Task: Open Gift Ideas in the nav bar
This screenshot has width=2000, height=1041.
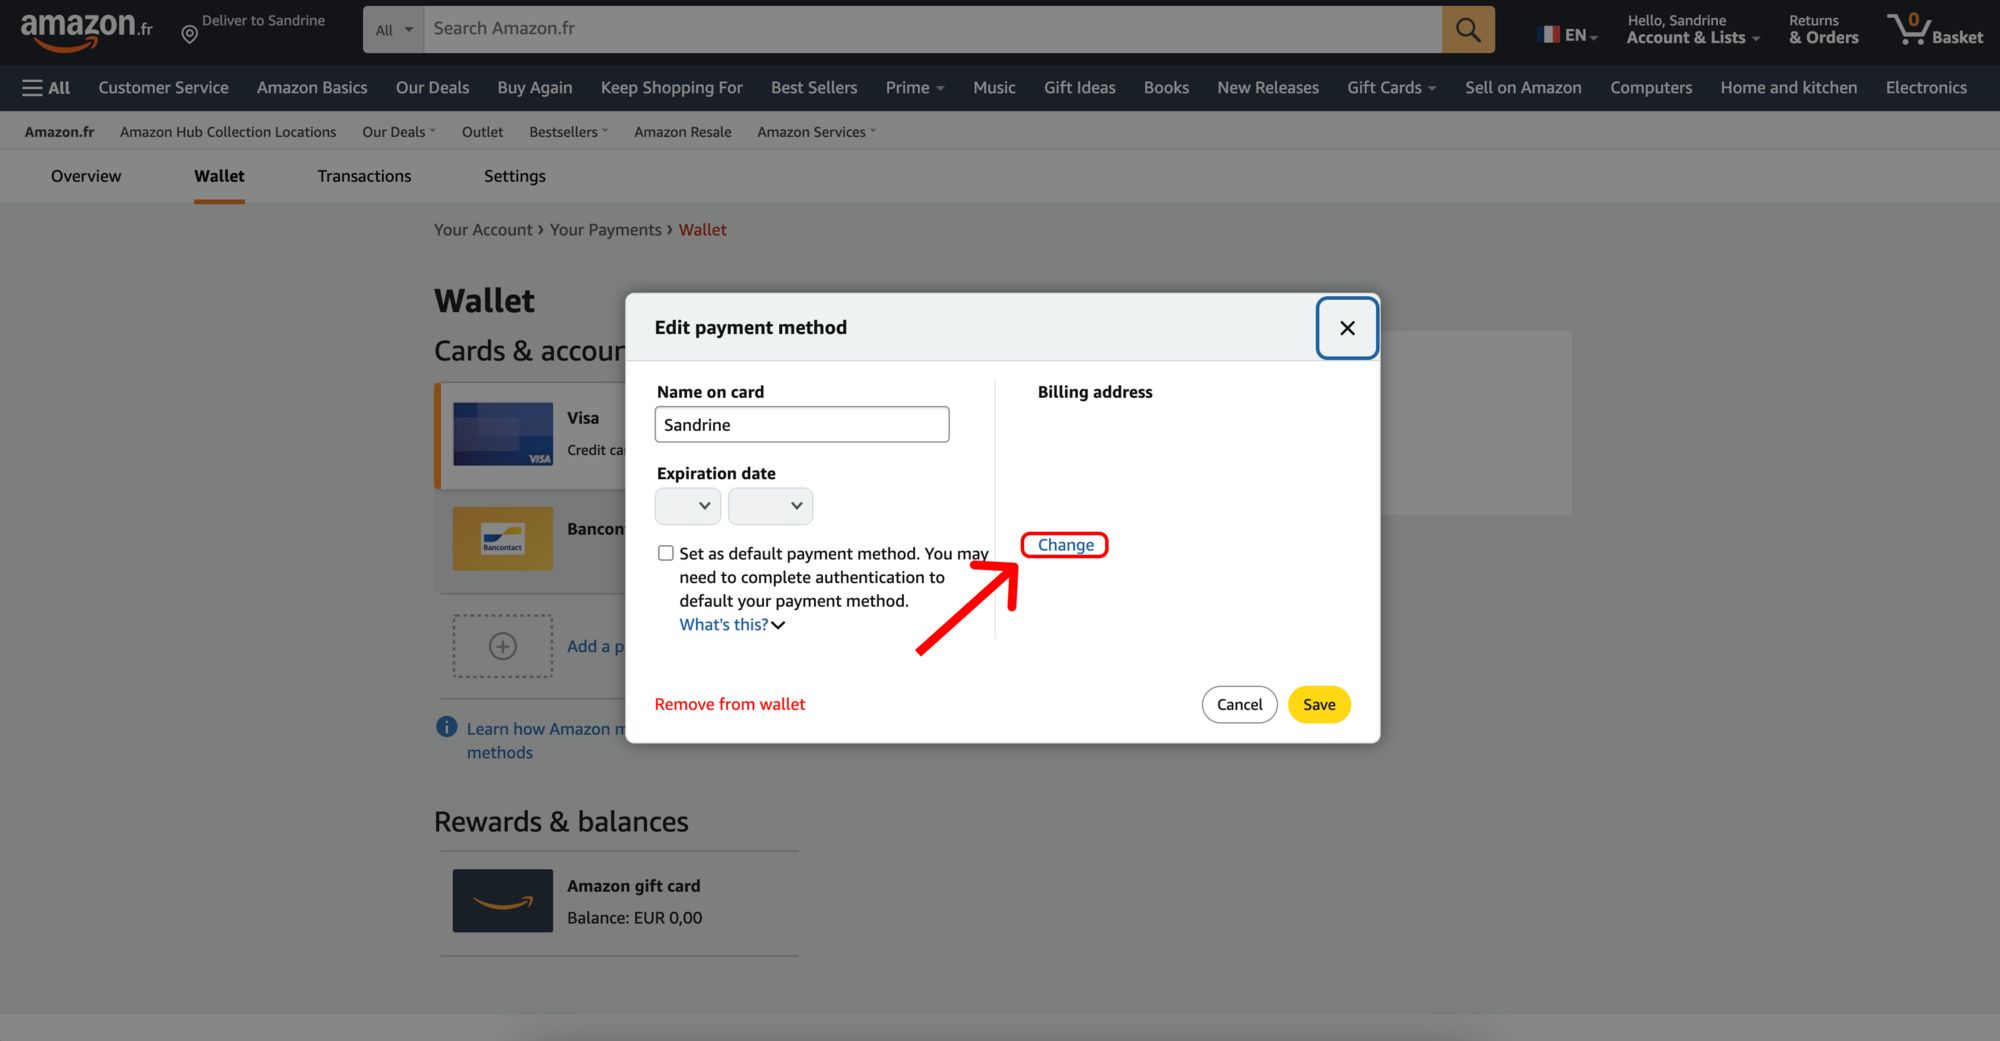Action: [x=1079, y=88]
